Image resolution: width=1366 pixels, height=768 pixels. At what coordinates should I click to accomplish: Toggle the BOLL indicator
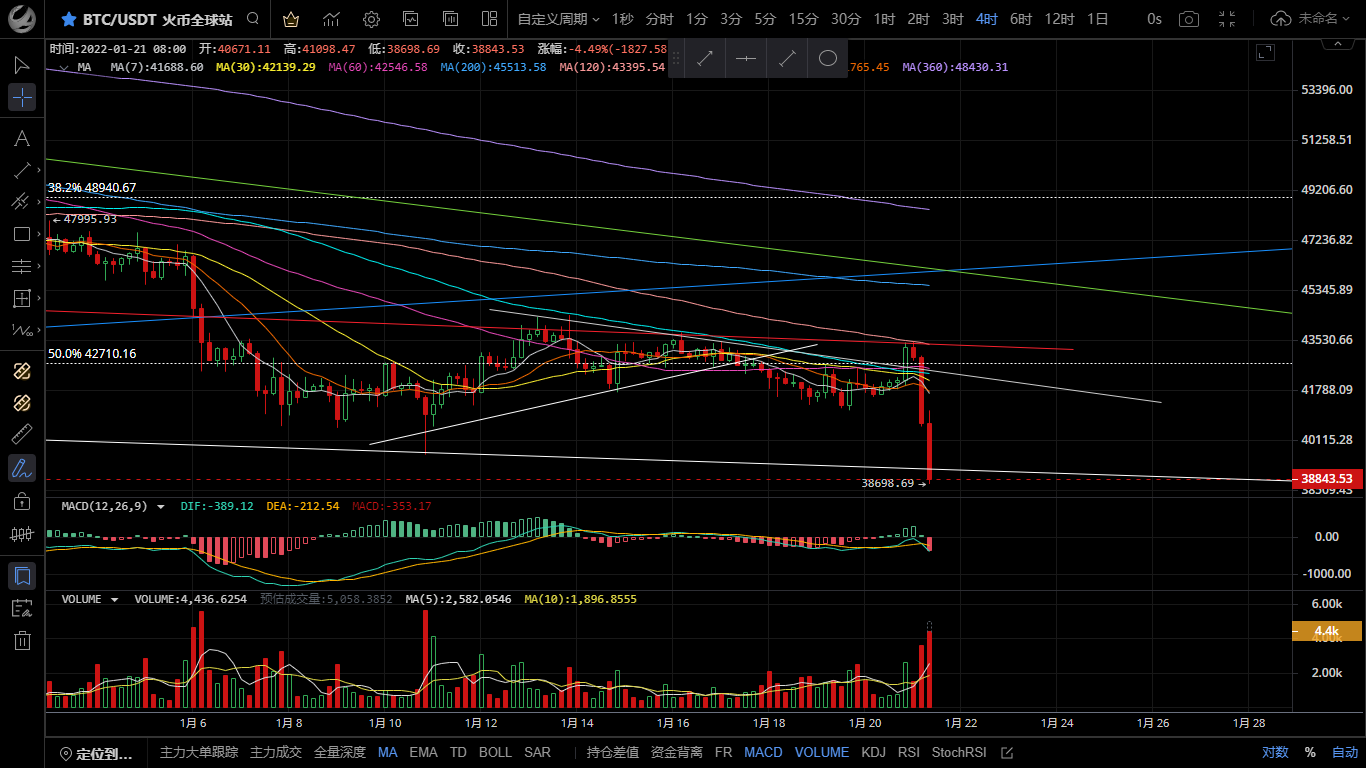[495, 752]
